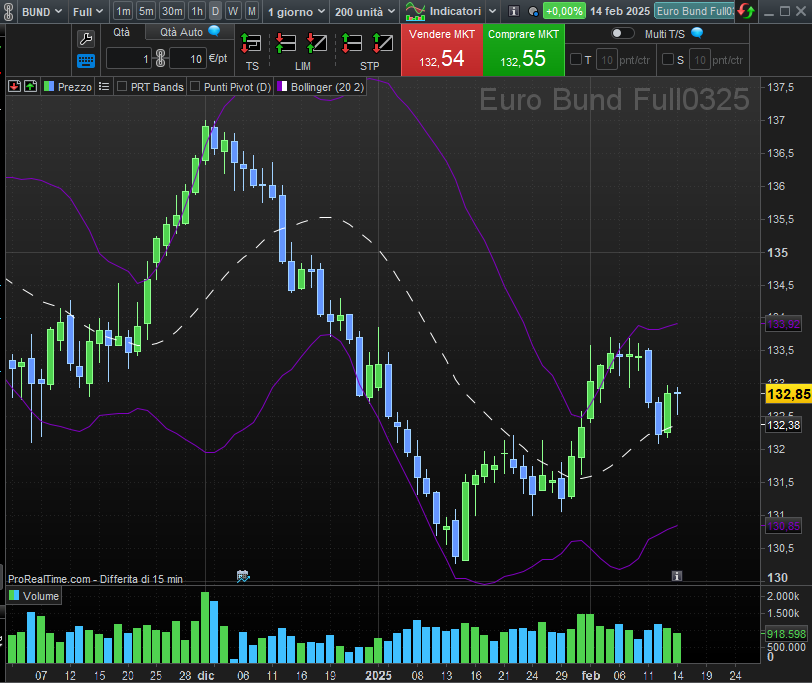812x683 pixels.
Task: Open the trading settings wrench icon
Action: 85,39
